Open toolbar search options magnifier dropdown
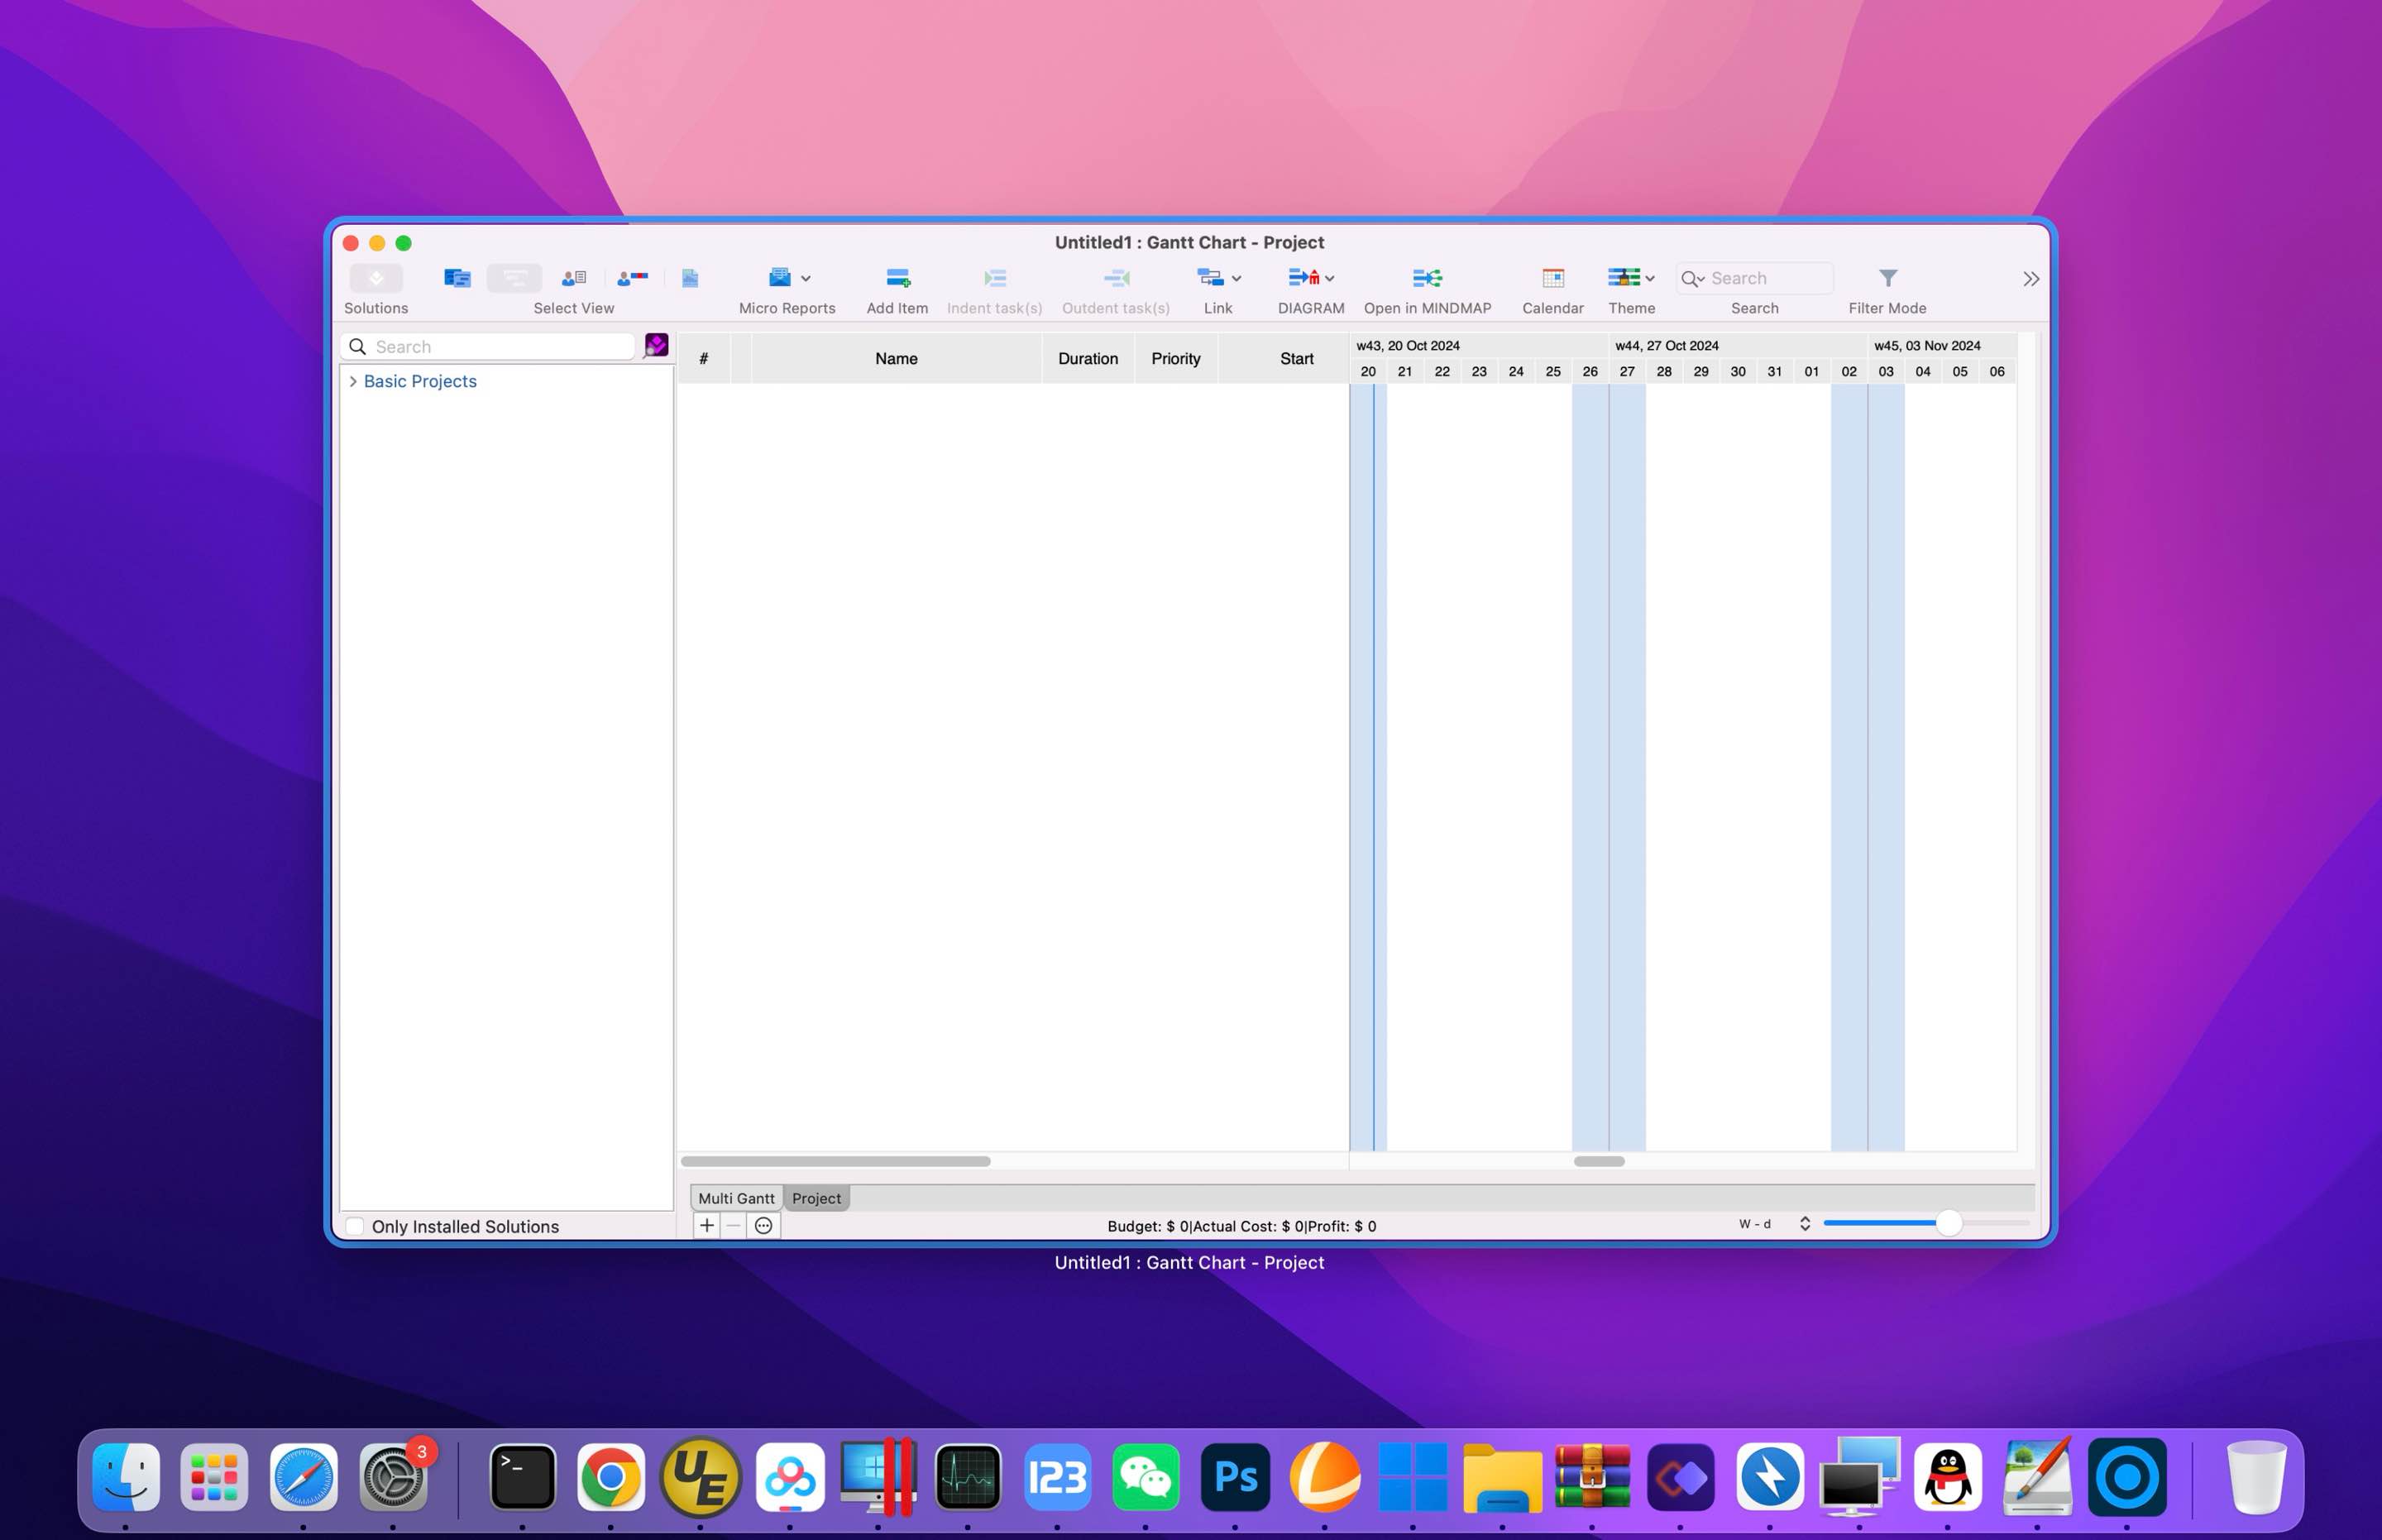Image resolution: width=2382 pixels, height=1540 pixels. click(x=1693, y=279)
